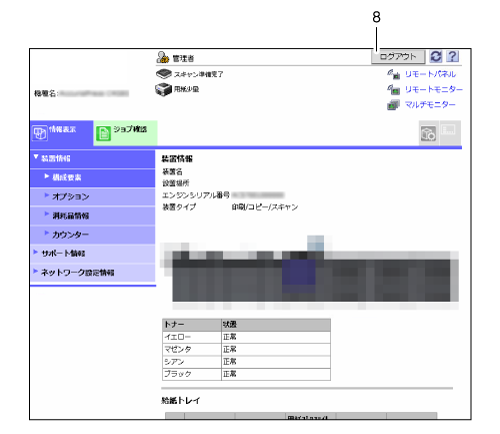This screenshot has height=434, width=500.
Task: Click the ログアウト (logout) button
Action: [x=398, y=57]
